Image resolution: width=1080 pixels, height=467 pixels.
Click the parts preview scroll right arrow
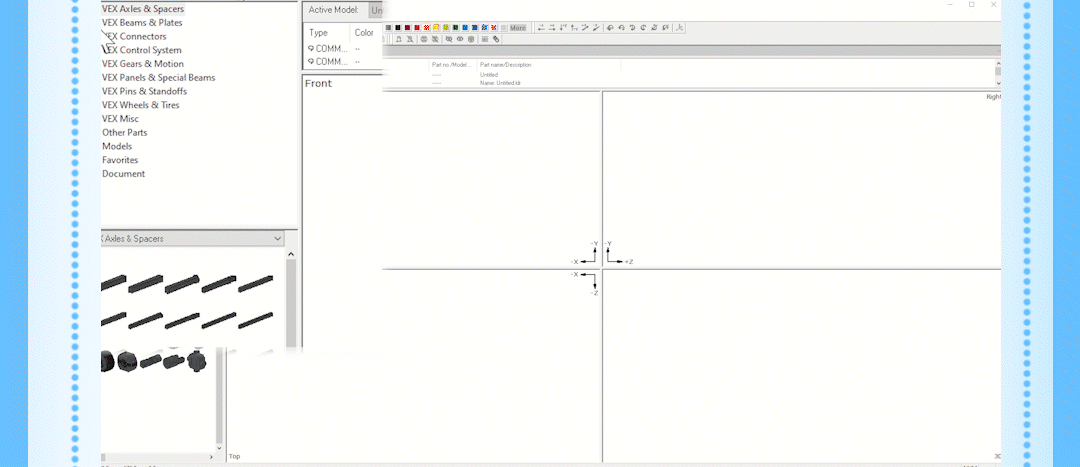coord(211,457)
